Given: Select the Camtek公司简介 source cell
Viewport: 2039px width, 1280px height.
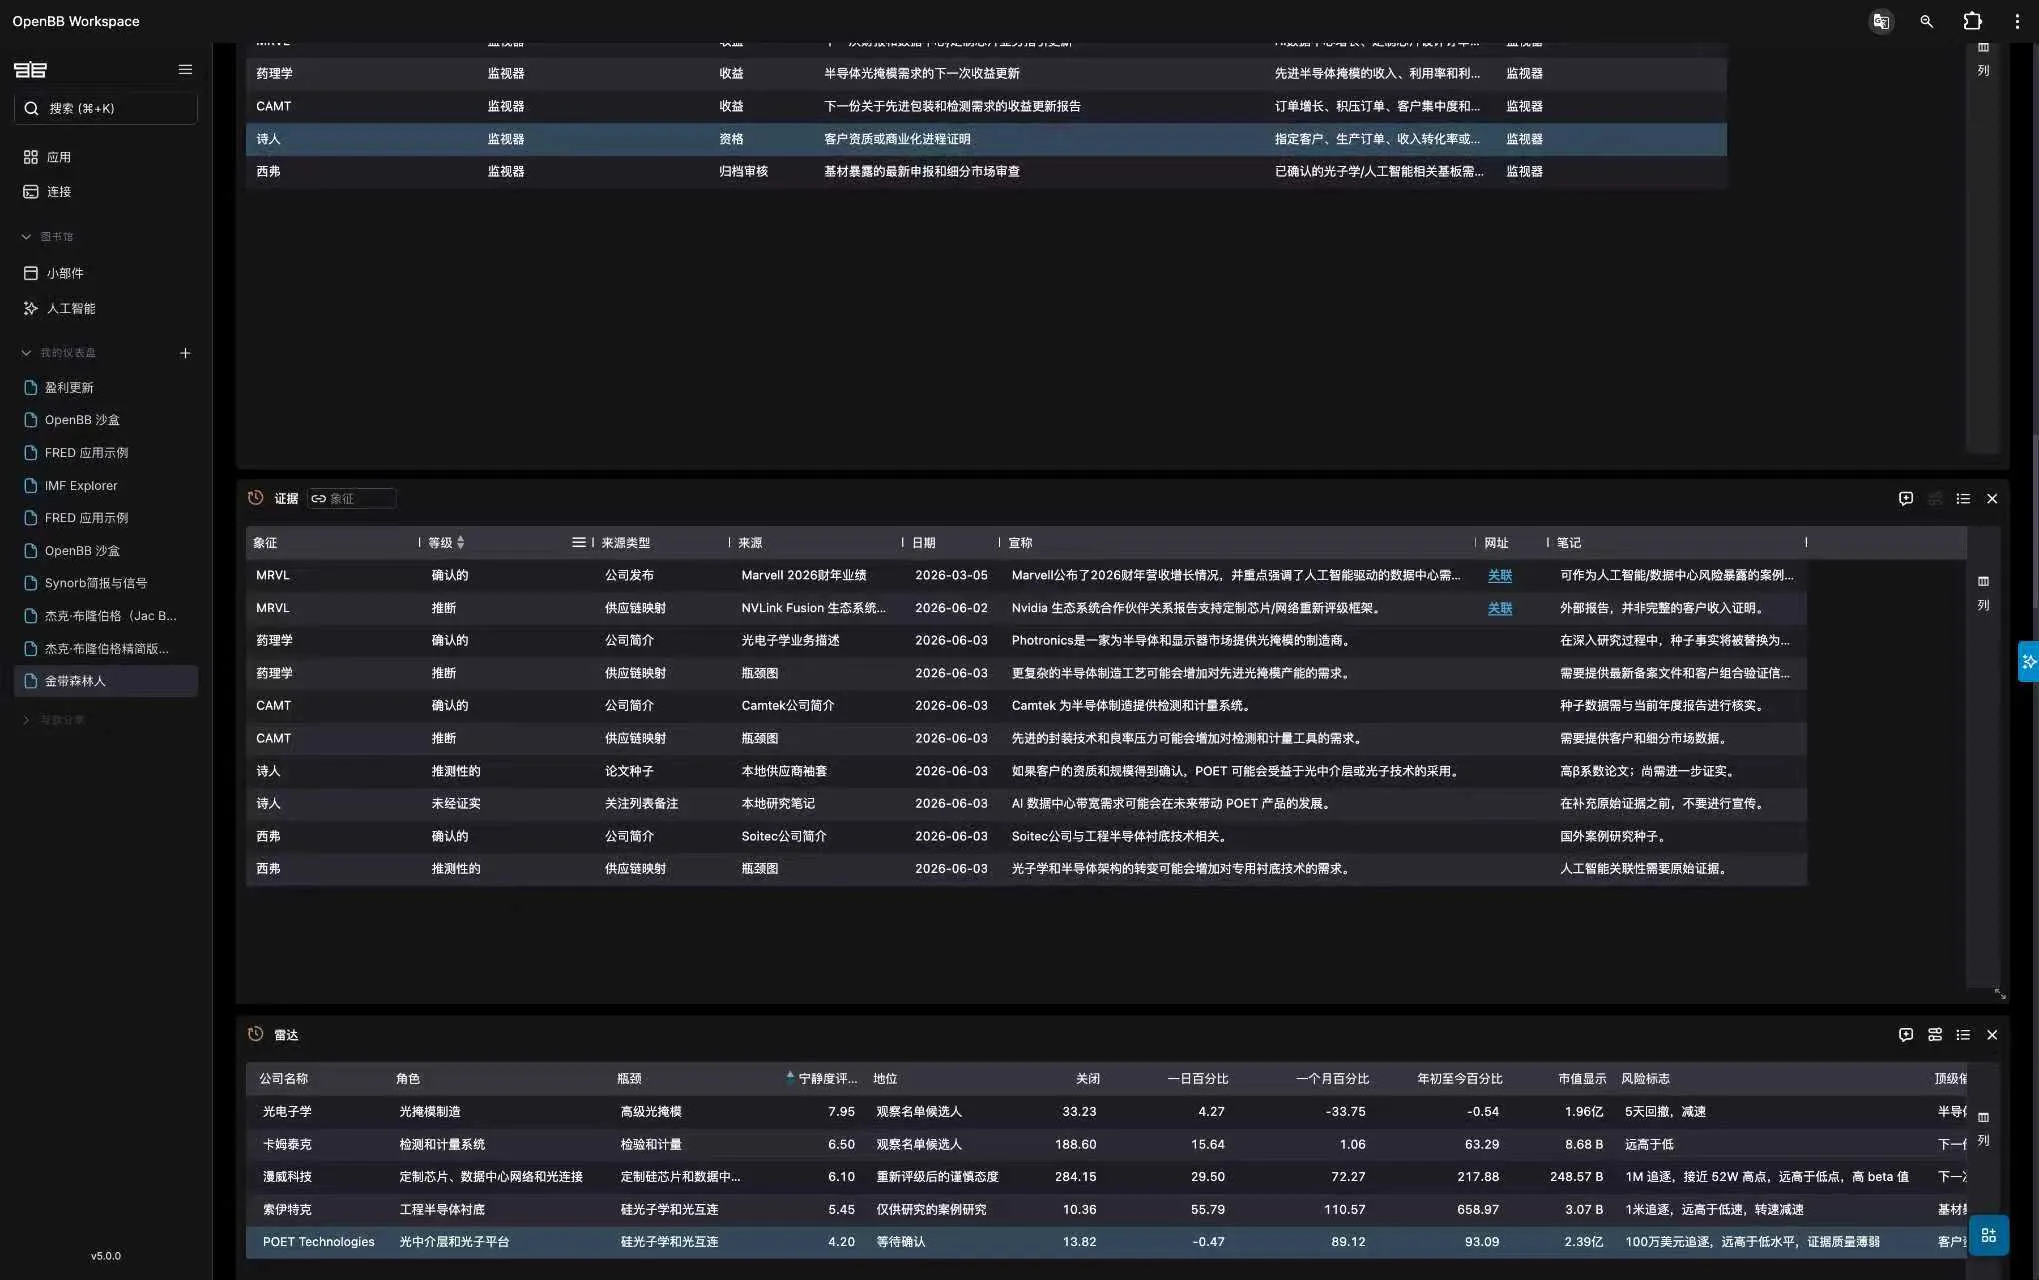Looking at the screenshot, I should click(787, 706).
